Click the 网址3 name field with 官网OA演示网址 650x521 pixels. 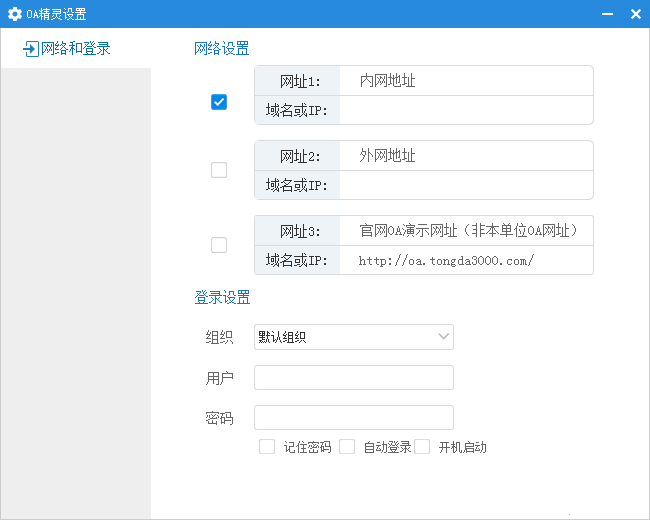click(x=465, y=231)
